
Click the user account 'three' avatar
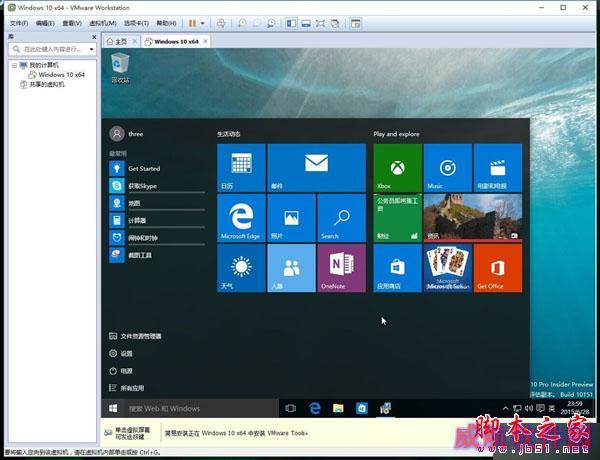(117, 134)
